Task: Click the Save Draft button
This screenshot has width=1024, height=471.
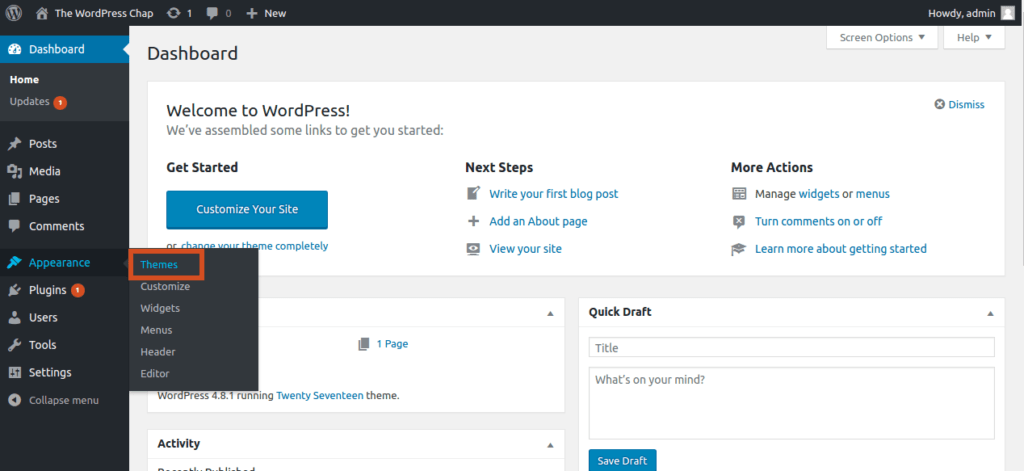Action: tap(622, 460)
